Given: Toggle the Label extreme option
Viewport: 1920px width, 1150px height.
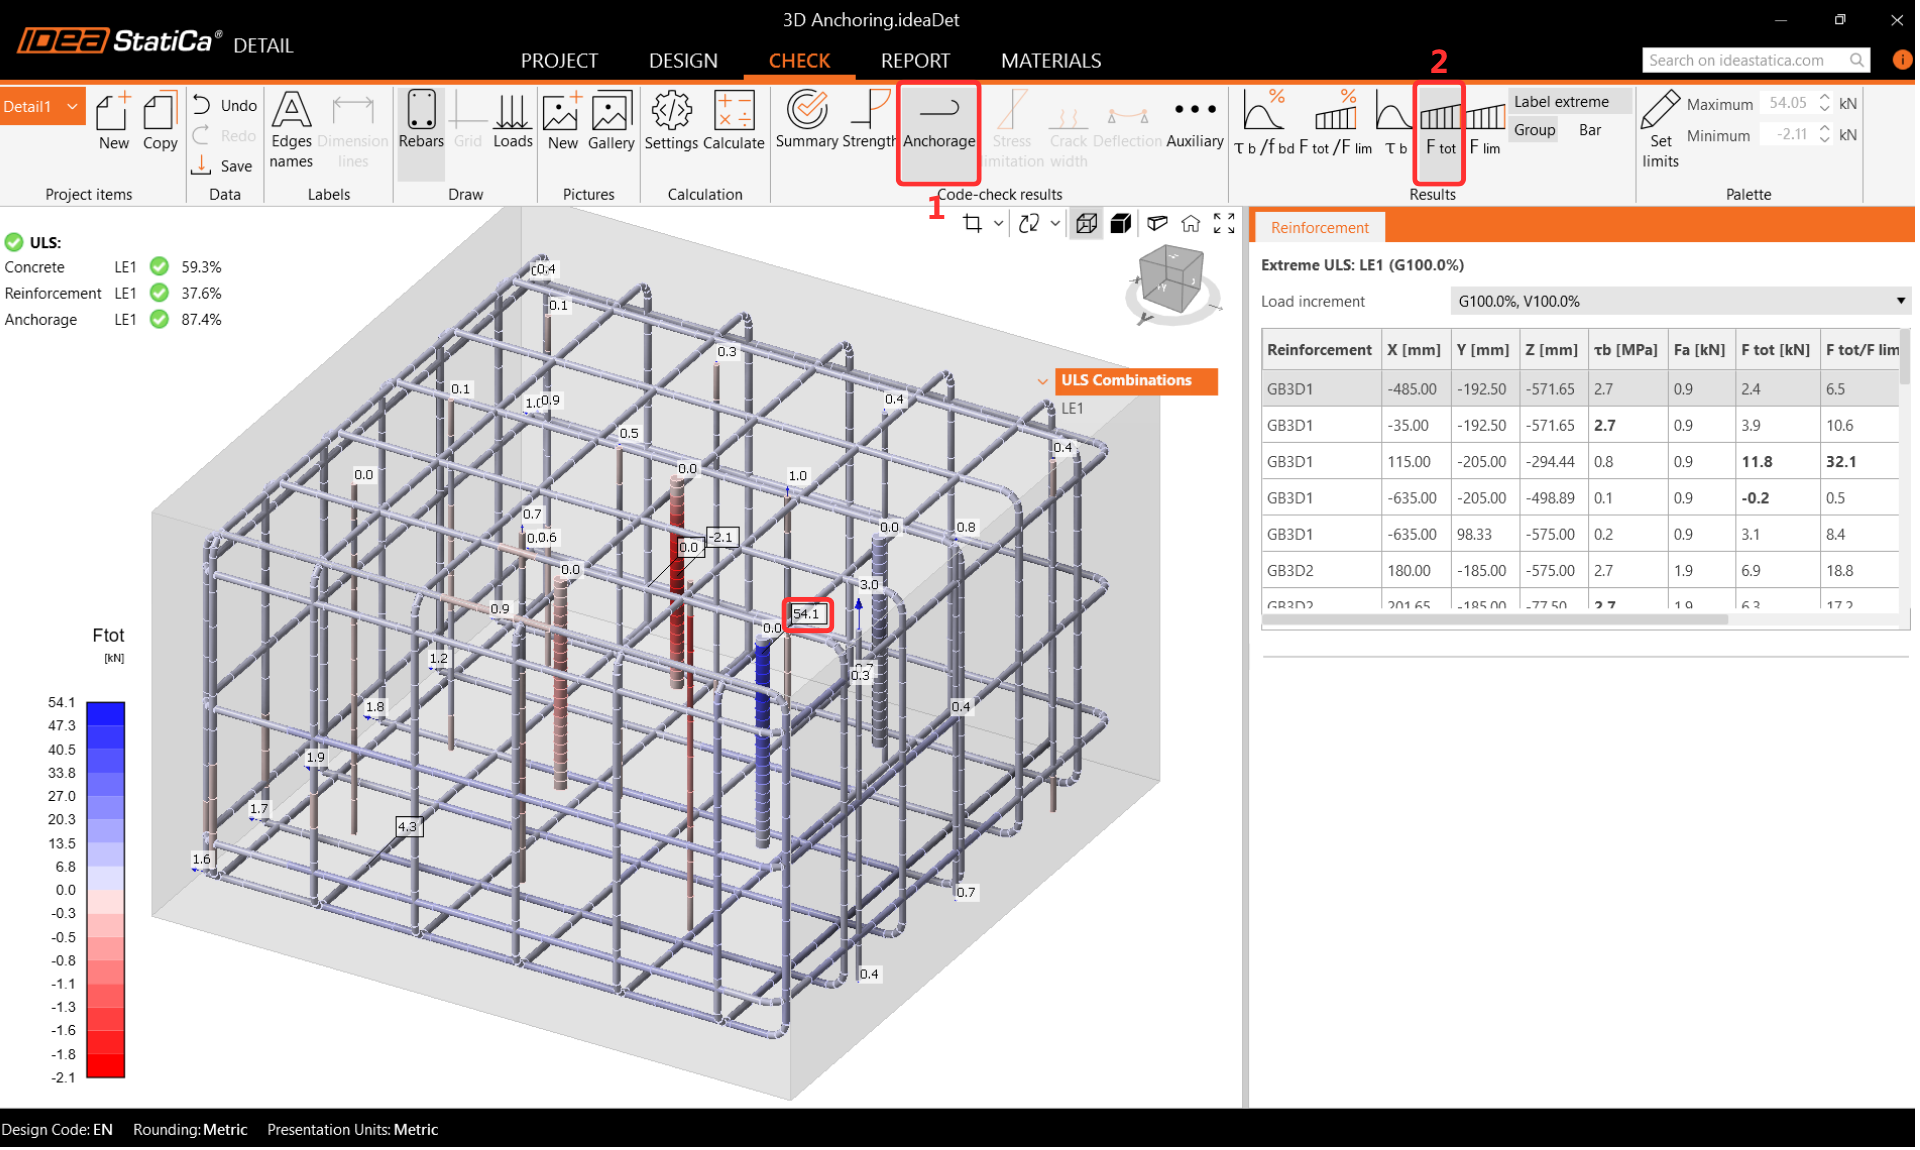Looking at the screenshot, I should point(1561,101).
